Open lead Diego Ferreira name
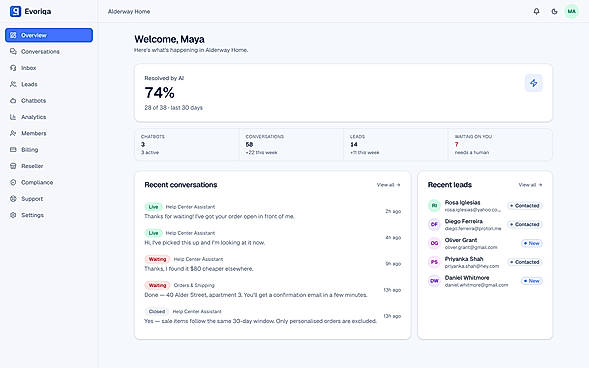The image size is (589, 368). (464, 221)
